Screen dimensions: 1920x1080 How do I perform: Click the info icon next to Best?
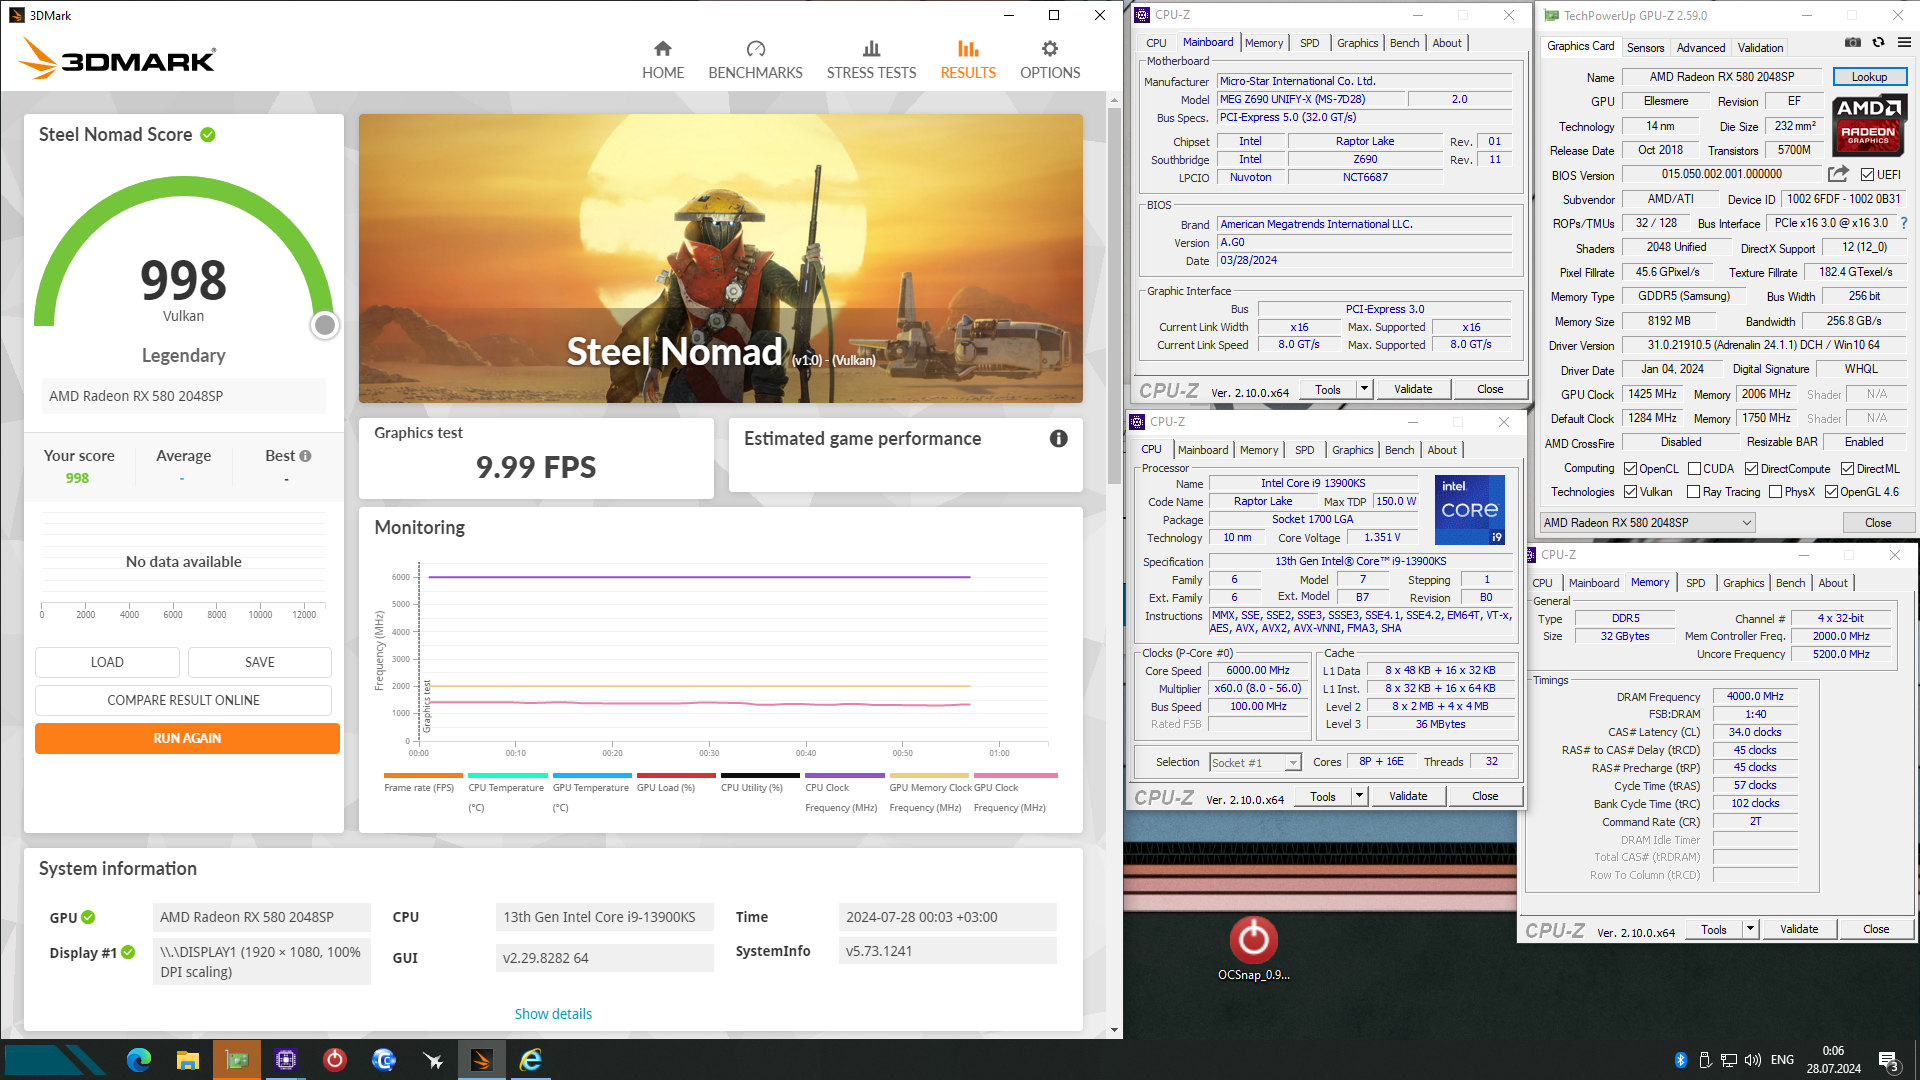point(305,456)
